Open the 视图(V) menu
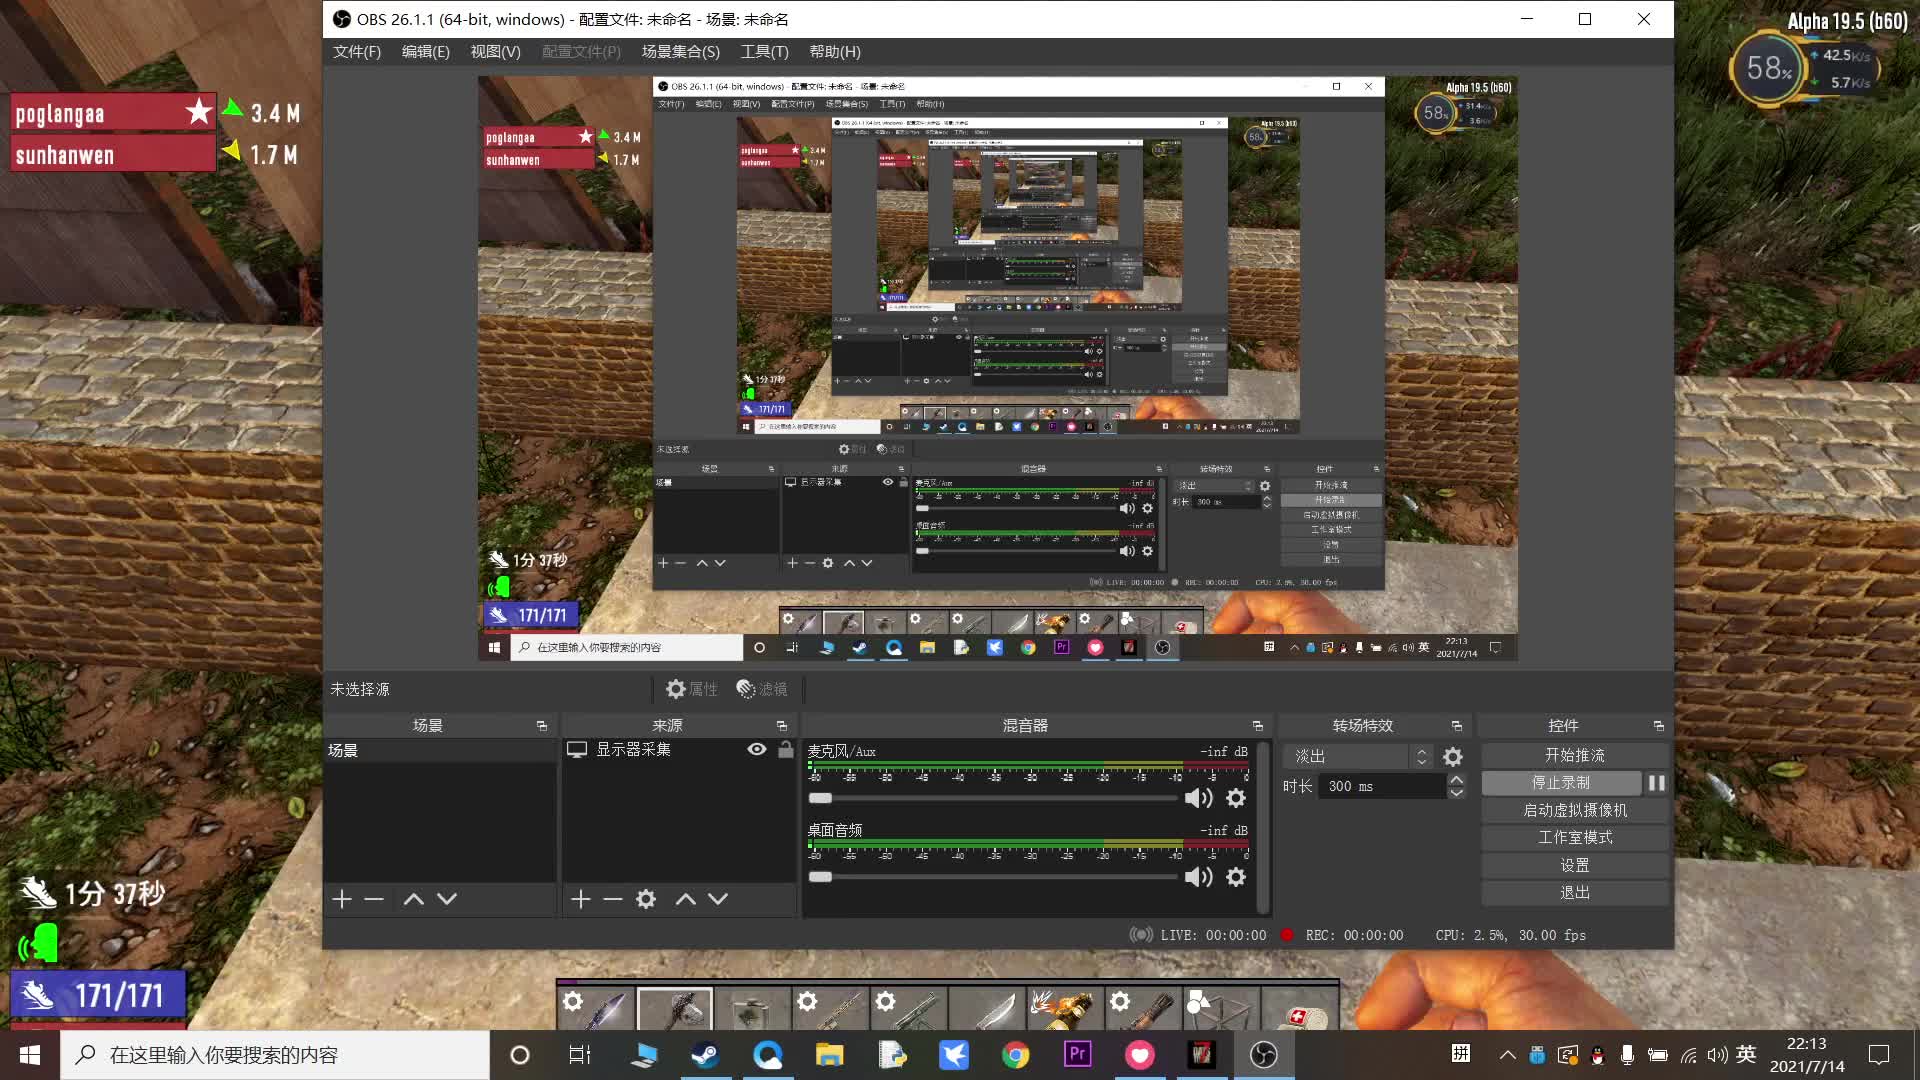The height and width of the screenshot is (1080, 1920). [496, 52]
